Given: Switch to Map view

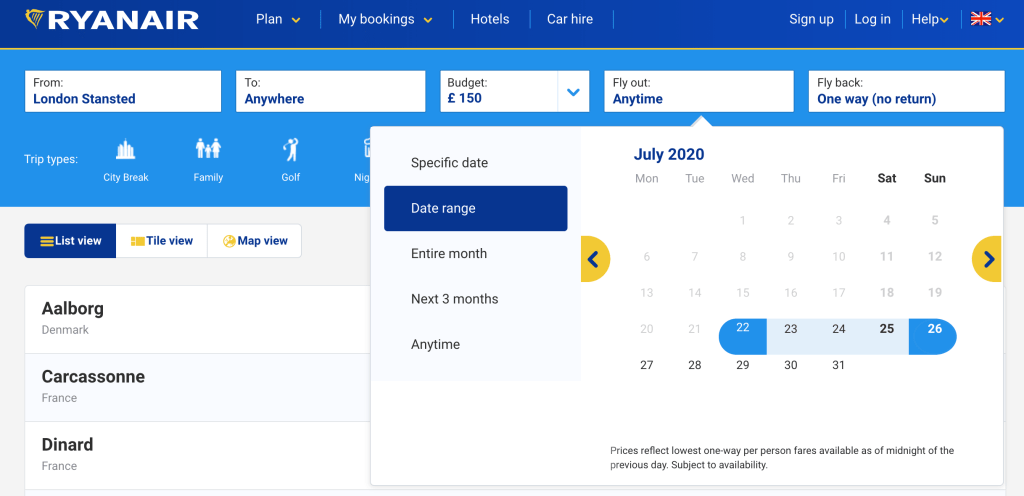Looking at the screenshot, I should (x=255, y=241).
